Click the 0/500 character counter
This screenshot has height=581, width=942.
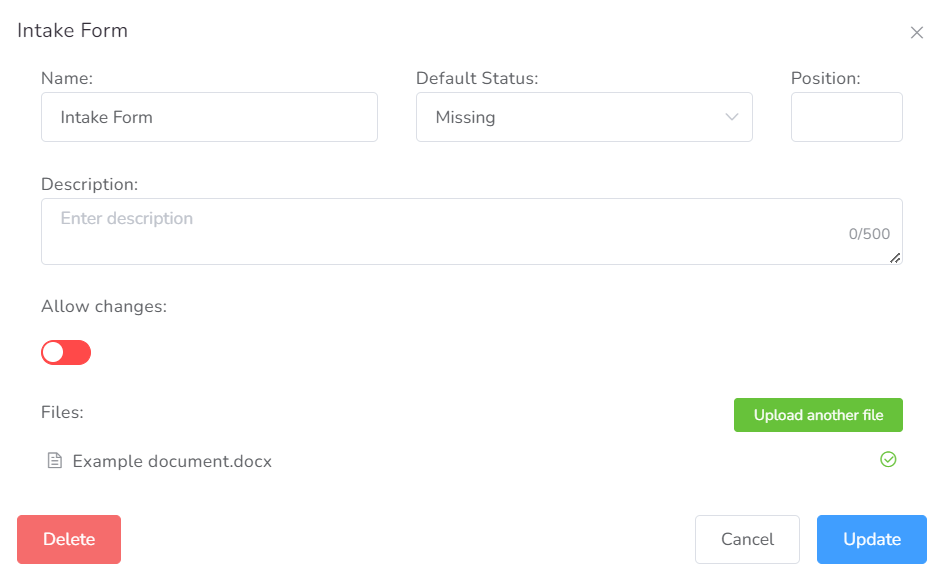(869, 234)
